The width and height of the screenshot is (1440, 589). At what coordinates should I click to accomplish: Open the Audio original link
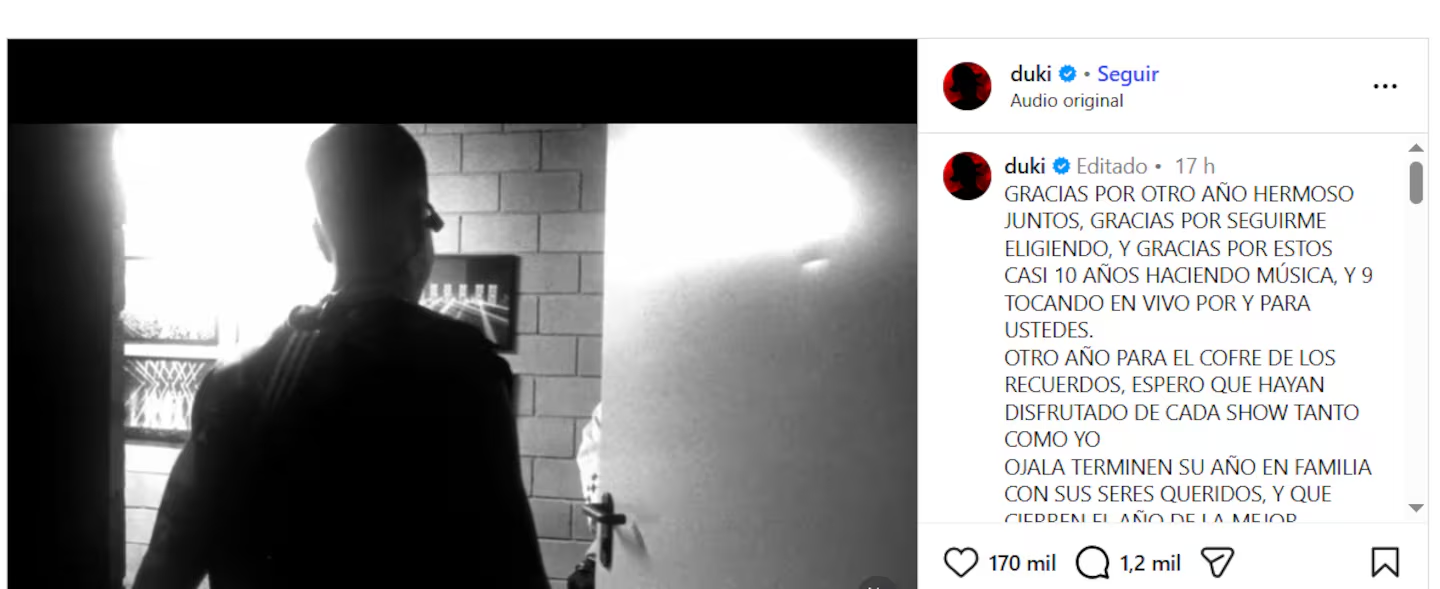1066,101
